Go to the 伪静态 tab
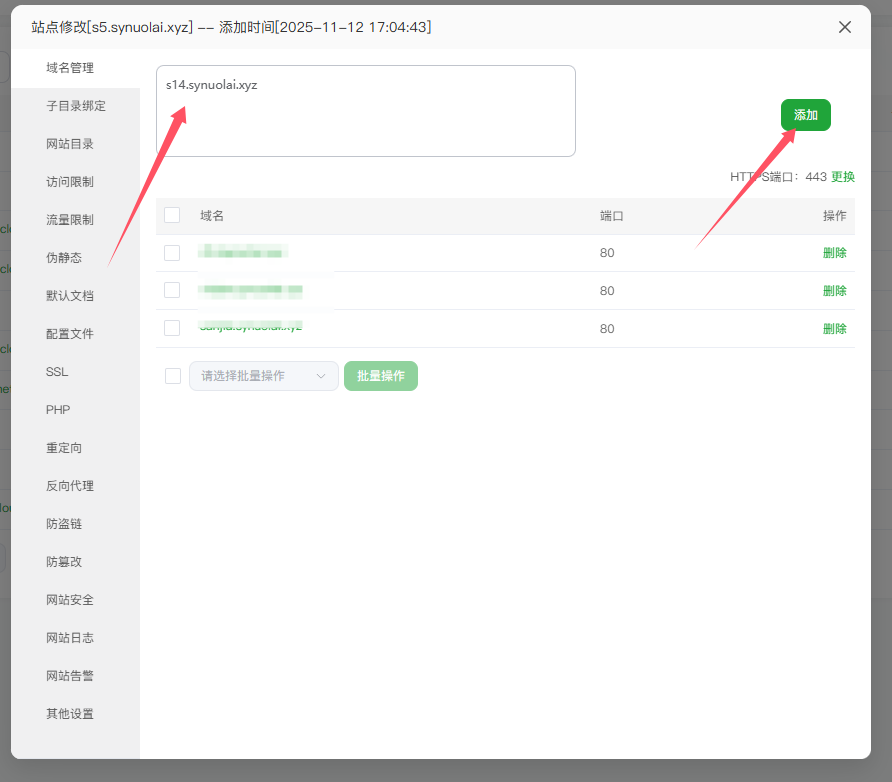Image resolution: width=892 pixels, height=782 pixels. (x=64, y=258)
